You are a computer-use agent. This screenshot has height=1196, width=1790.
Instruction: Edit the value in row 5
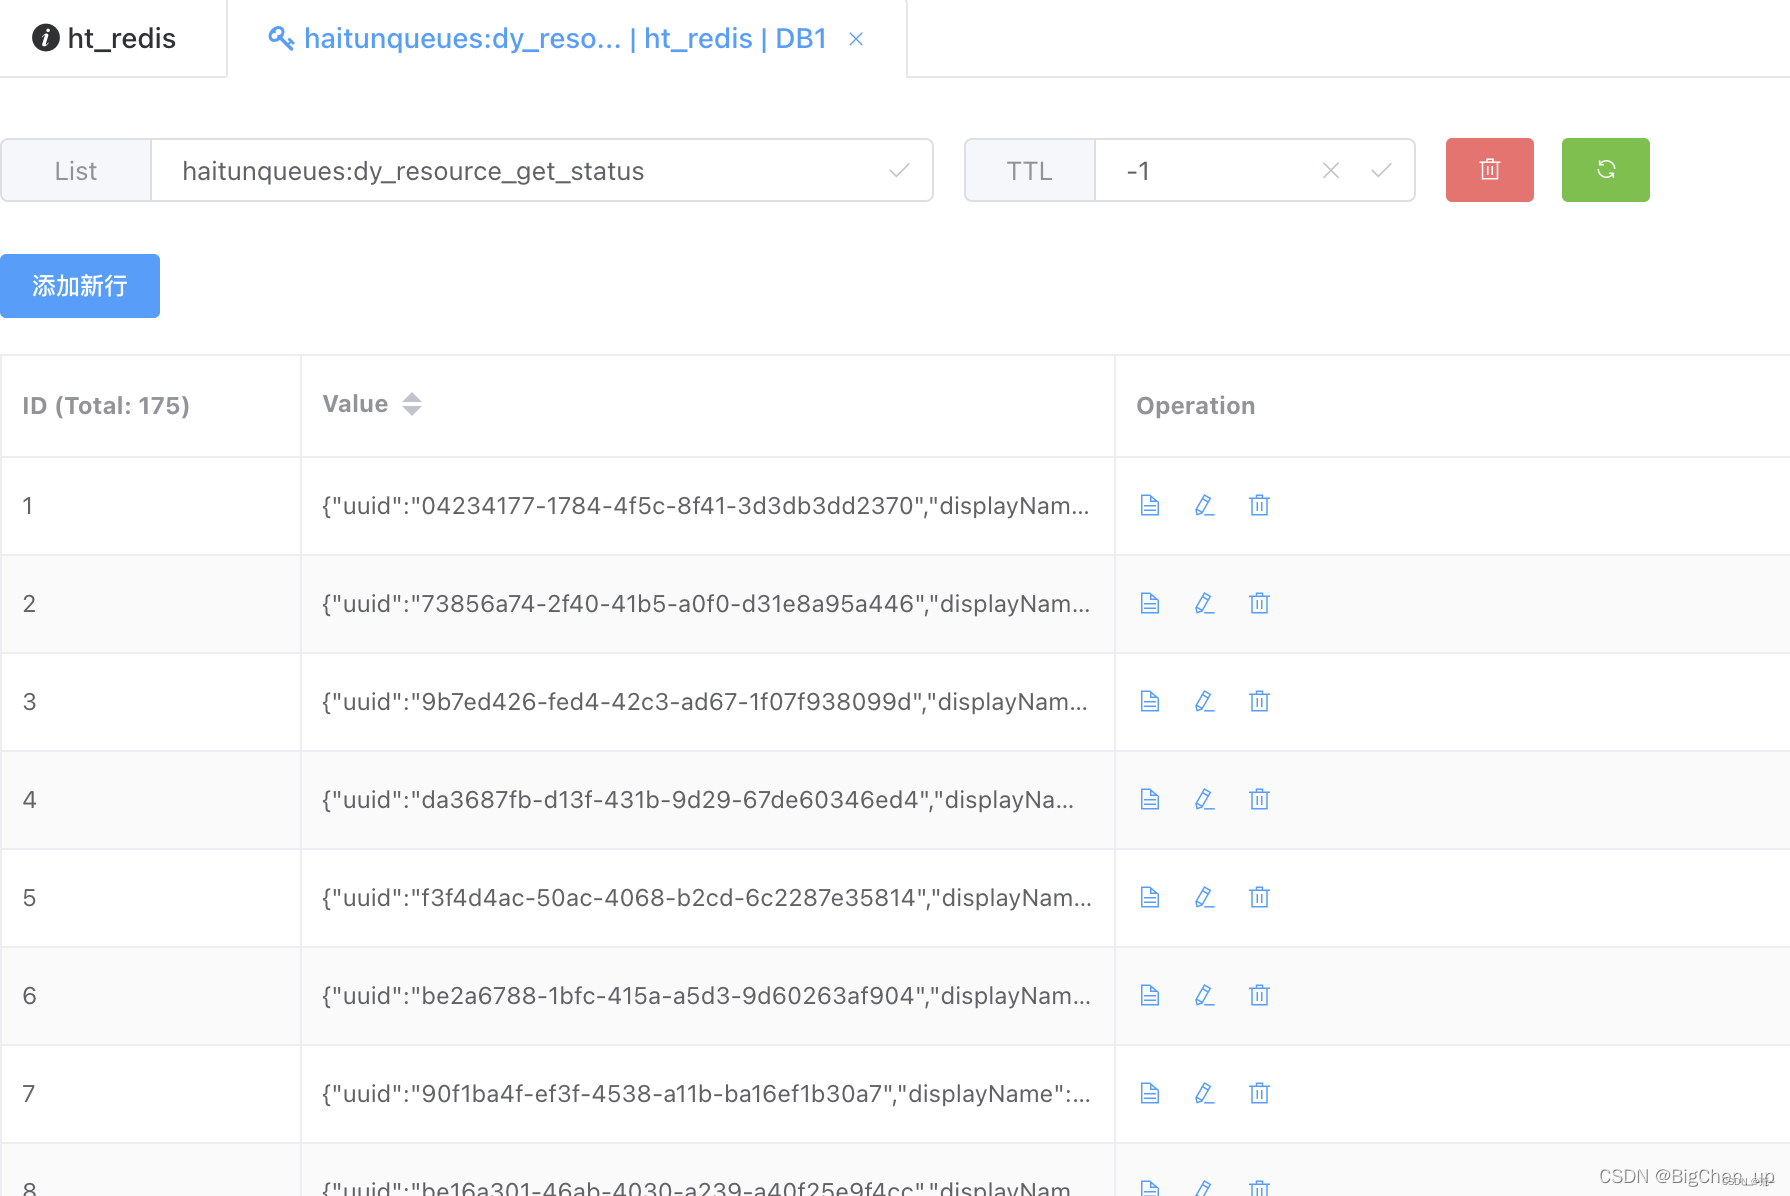(x=1205, y=897)
